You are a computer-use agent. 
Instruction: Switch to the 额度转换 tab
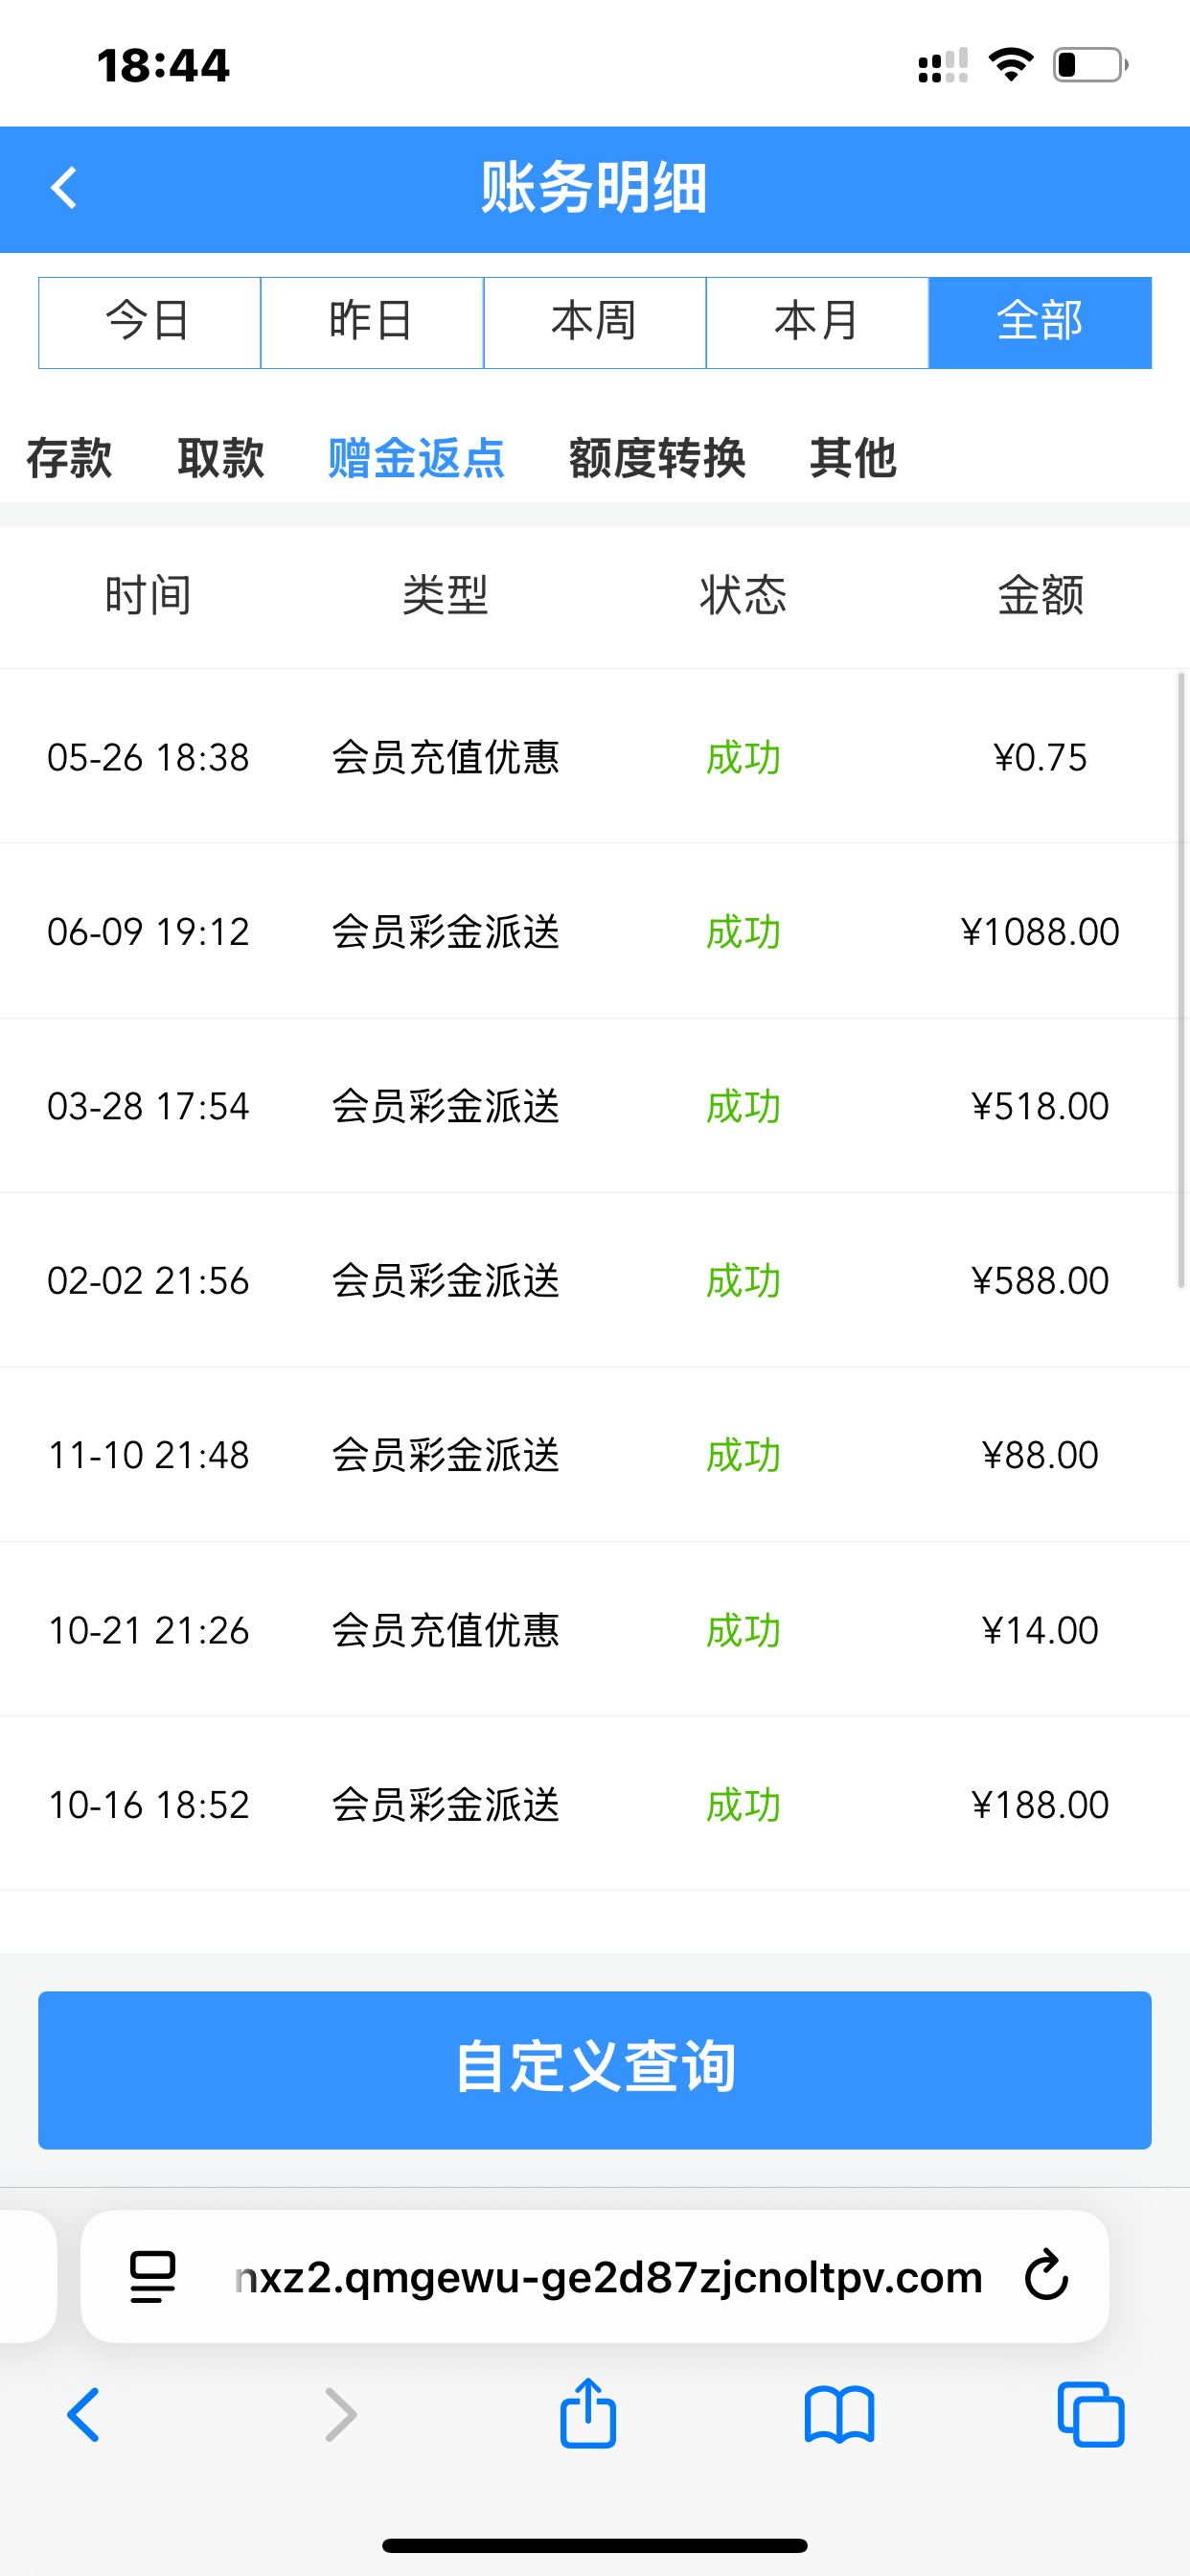[x=657, y=459]
